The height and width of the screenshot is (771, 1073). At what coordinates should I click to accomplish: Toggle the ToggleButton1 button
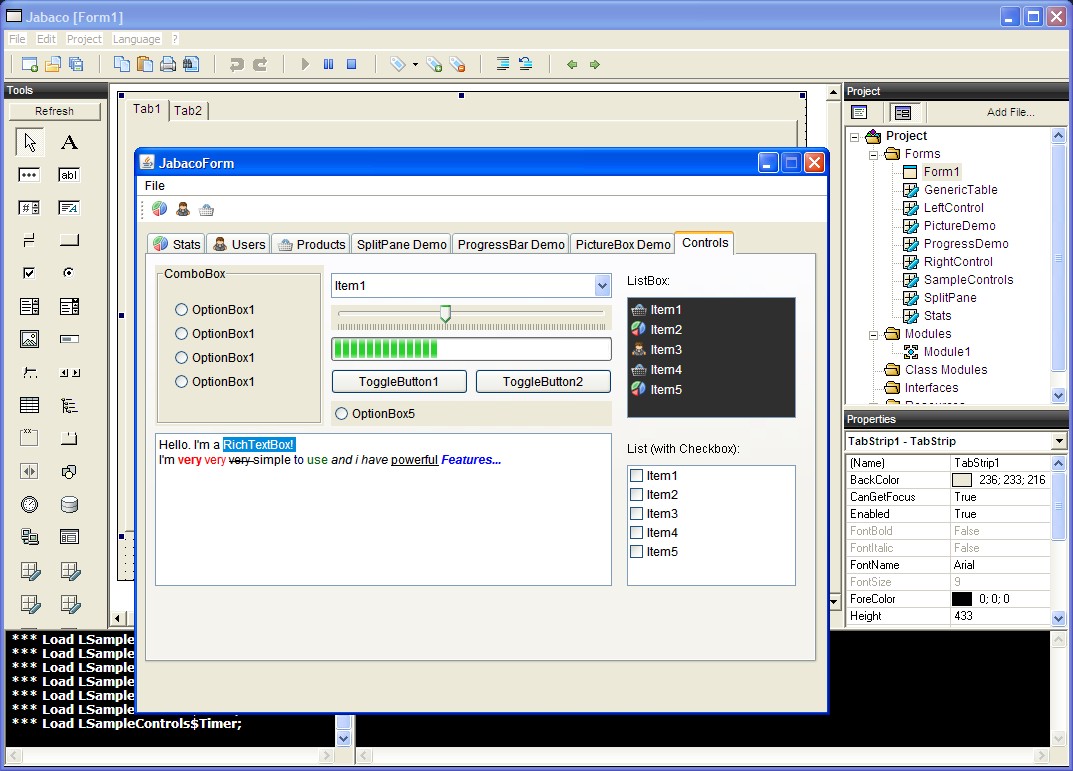click(x=399, y=382)
